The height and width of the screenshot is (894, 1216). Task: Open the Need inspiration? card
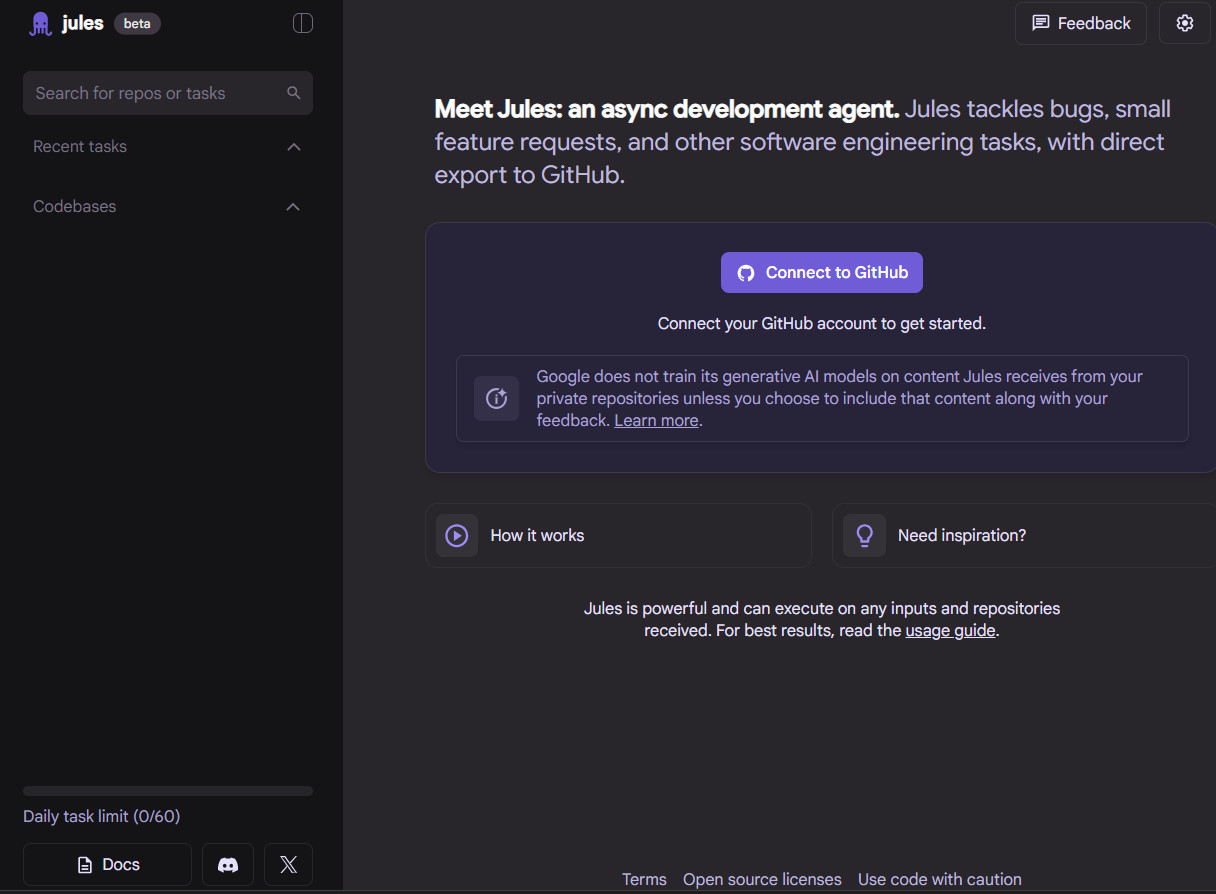pos(1024,535)
